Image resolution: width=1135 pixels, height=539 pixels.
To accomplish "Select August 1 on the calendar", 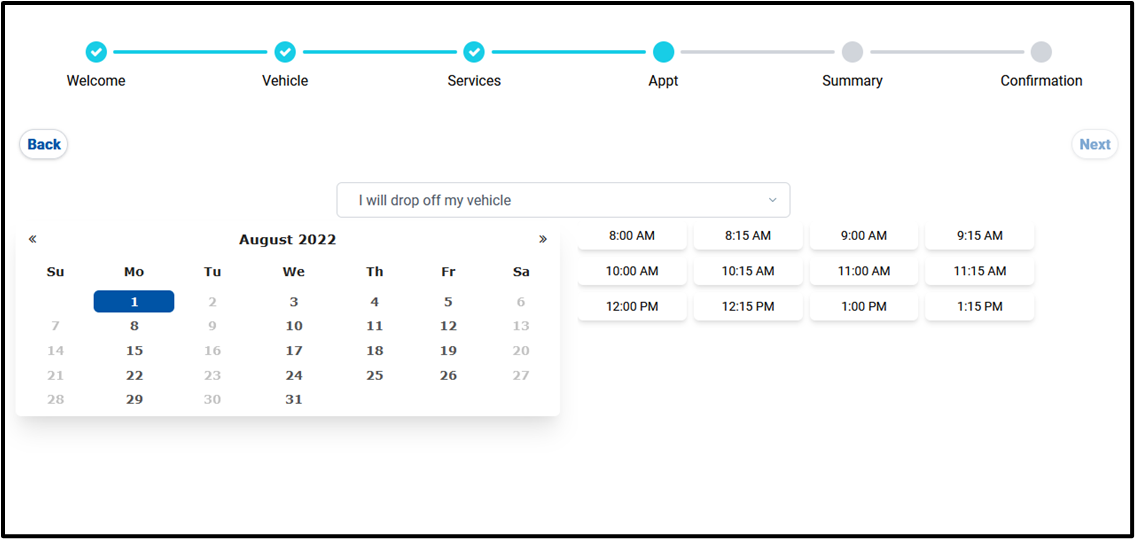I will coord(134,302).
